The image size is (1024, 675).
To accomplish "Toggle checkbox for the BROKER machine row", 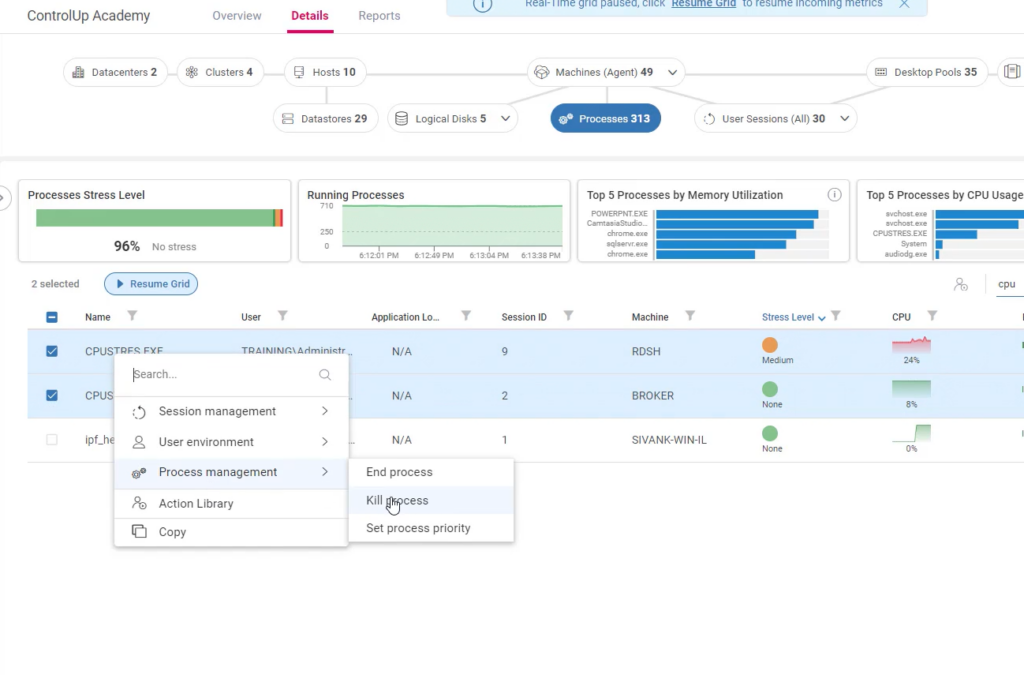I will [52, 395].
